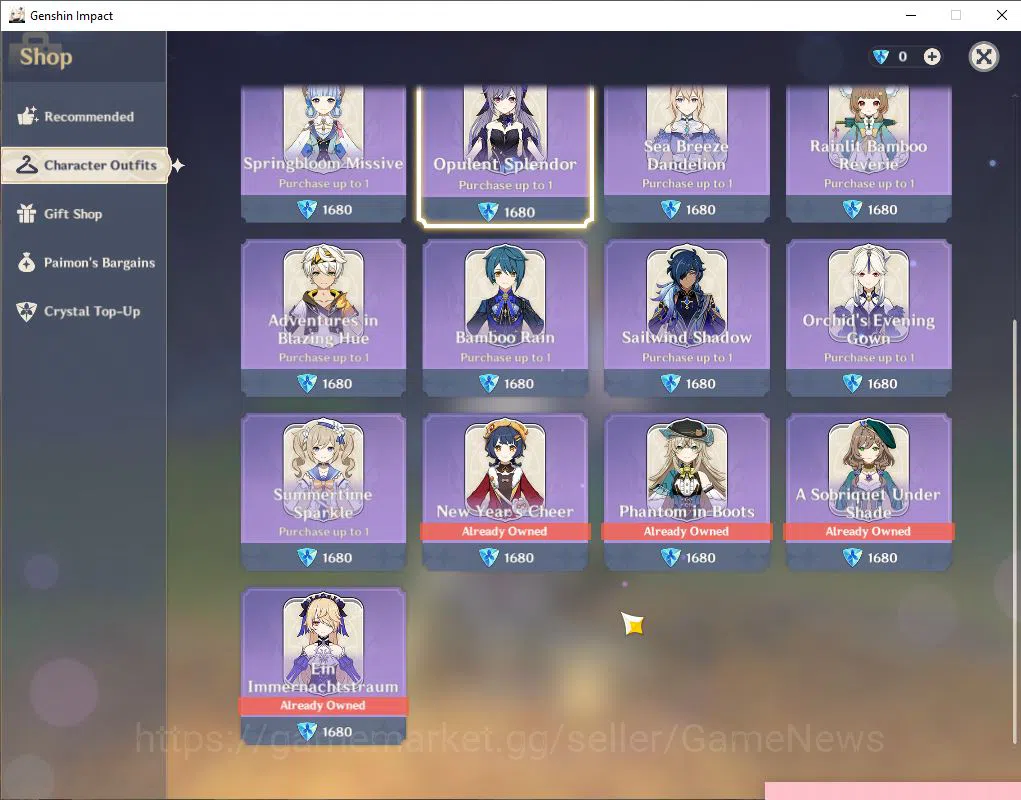This screenshot has width=1021, height=800.
Task: View A Sobriquet Under Shade outfit
Action: (869, 491)
